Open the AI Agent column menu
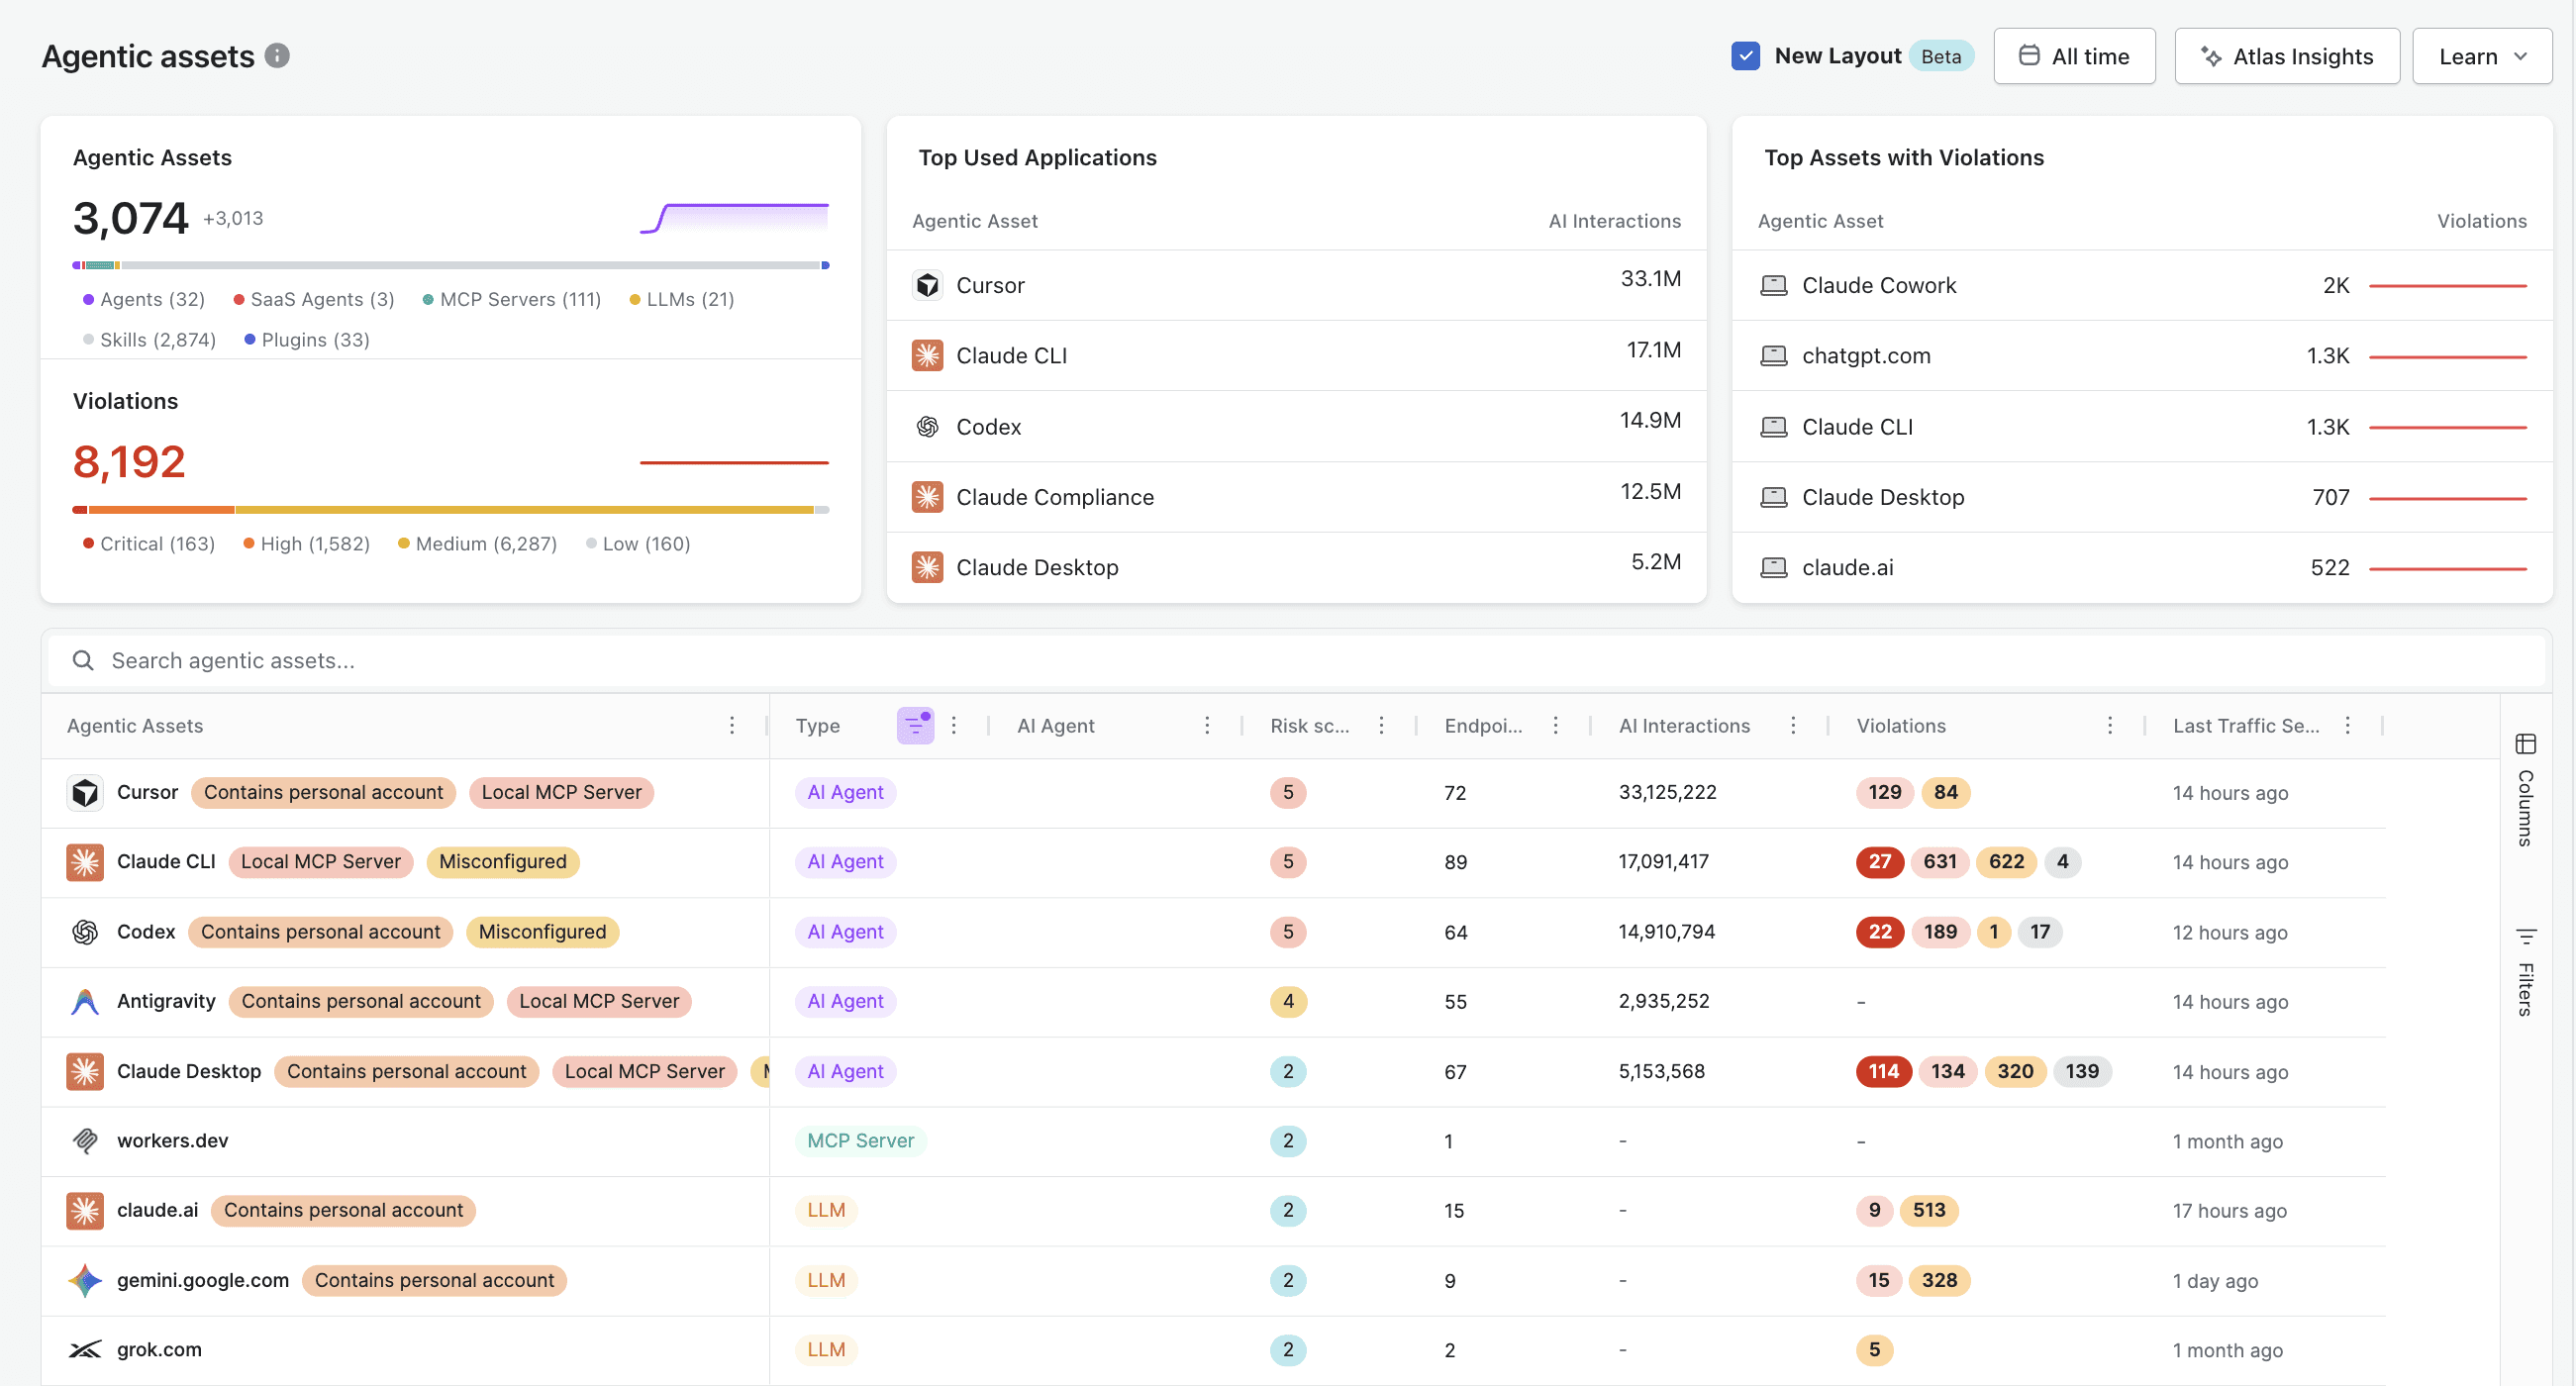Image resolution: width=2576 pixels, height=1386 pixels. tap(1207, 725)
